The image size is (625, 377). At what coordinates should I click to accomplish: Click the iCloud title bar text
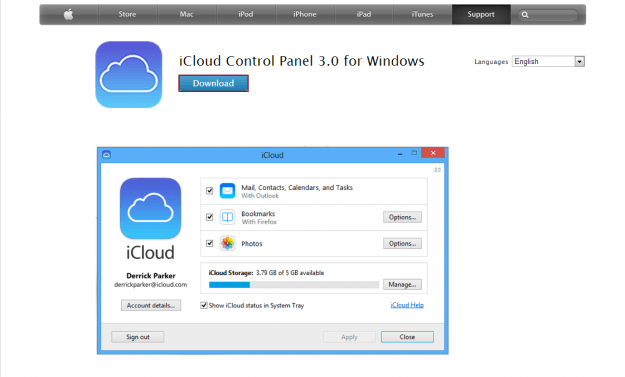pyautogui.click(x=272, y=155)
